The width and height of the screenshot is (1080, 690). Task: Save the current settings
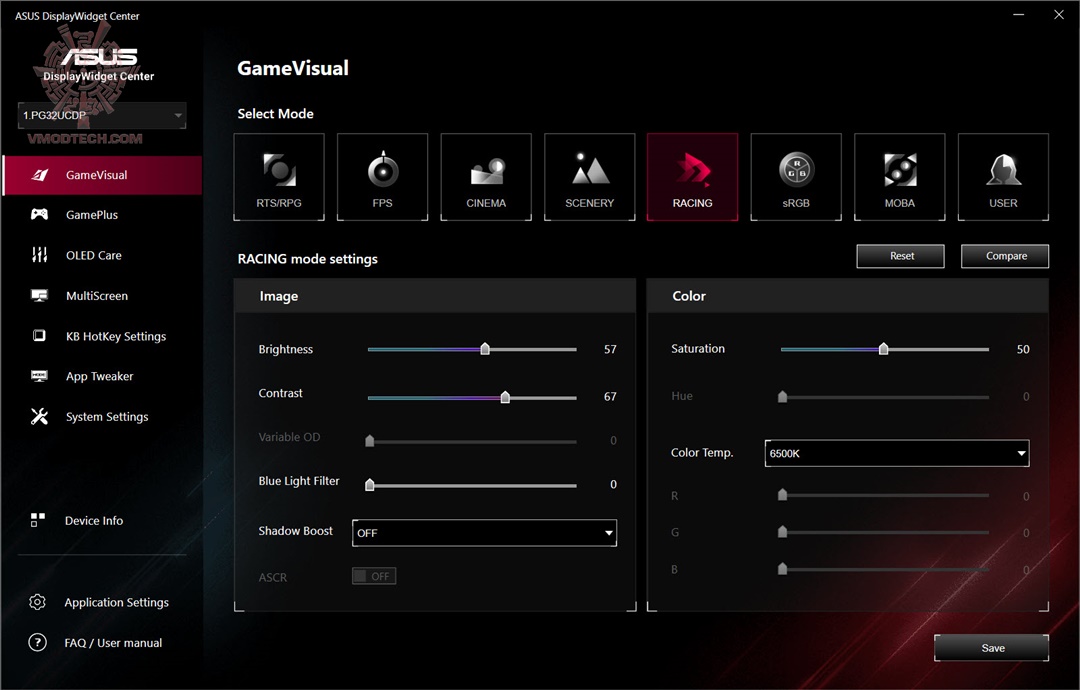(x=991, y=648)
